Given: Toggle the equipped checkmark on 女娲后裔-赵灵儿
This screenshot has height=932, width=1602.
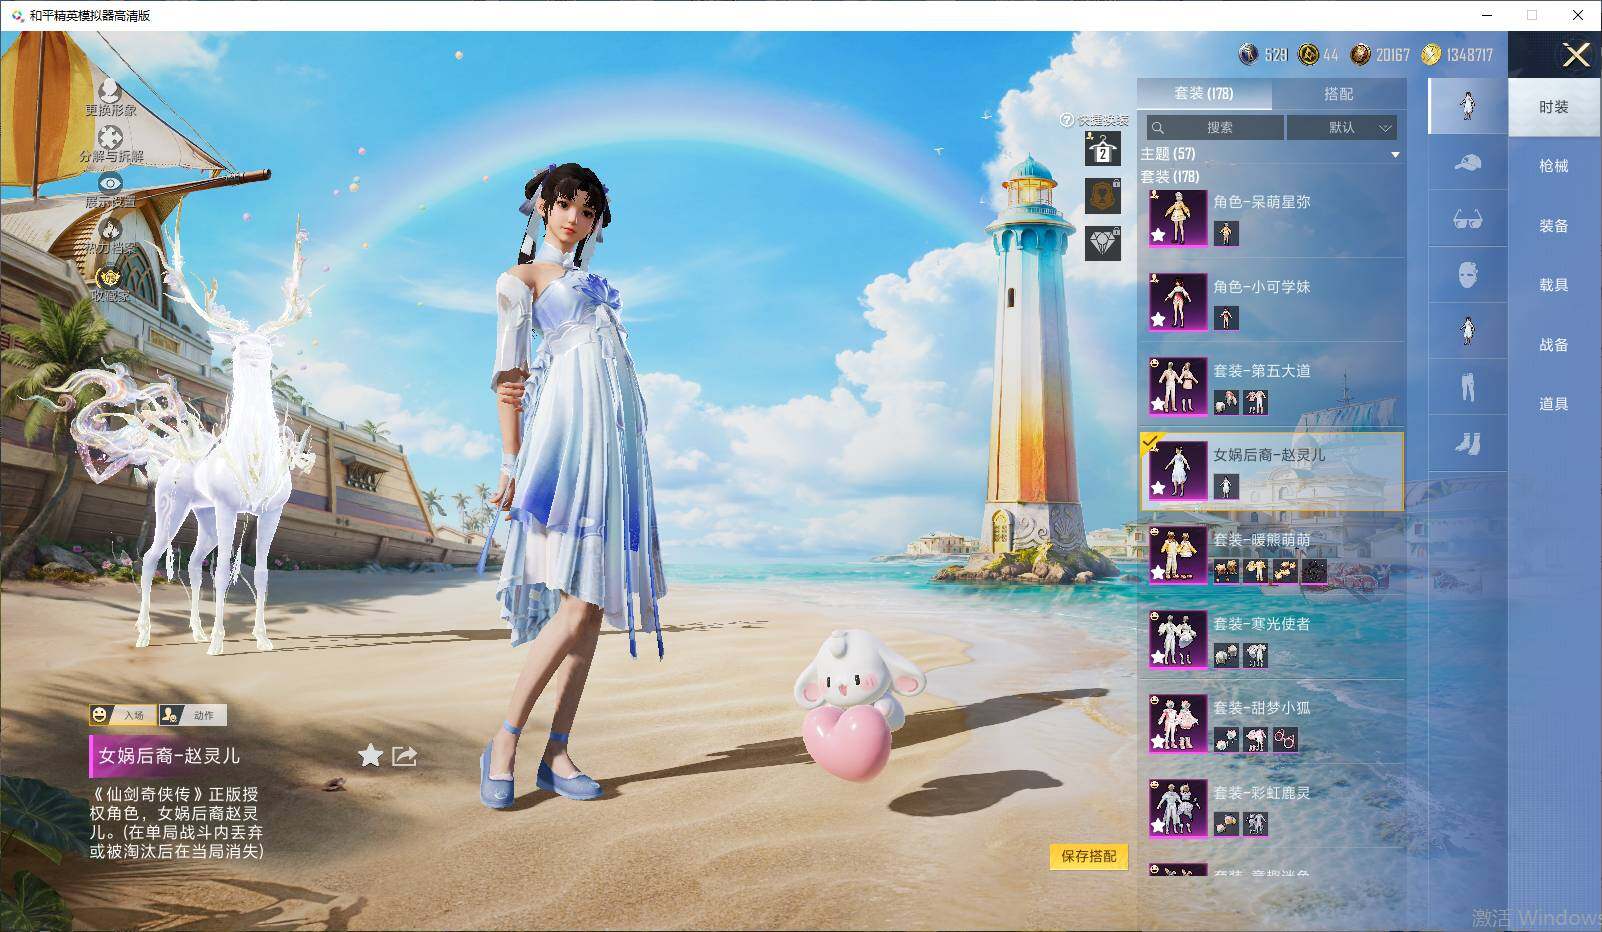Looking at the screenshot, I should pos(1151,441).
